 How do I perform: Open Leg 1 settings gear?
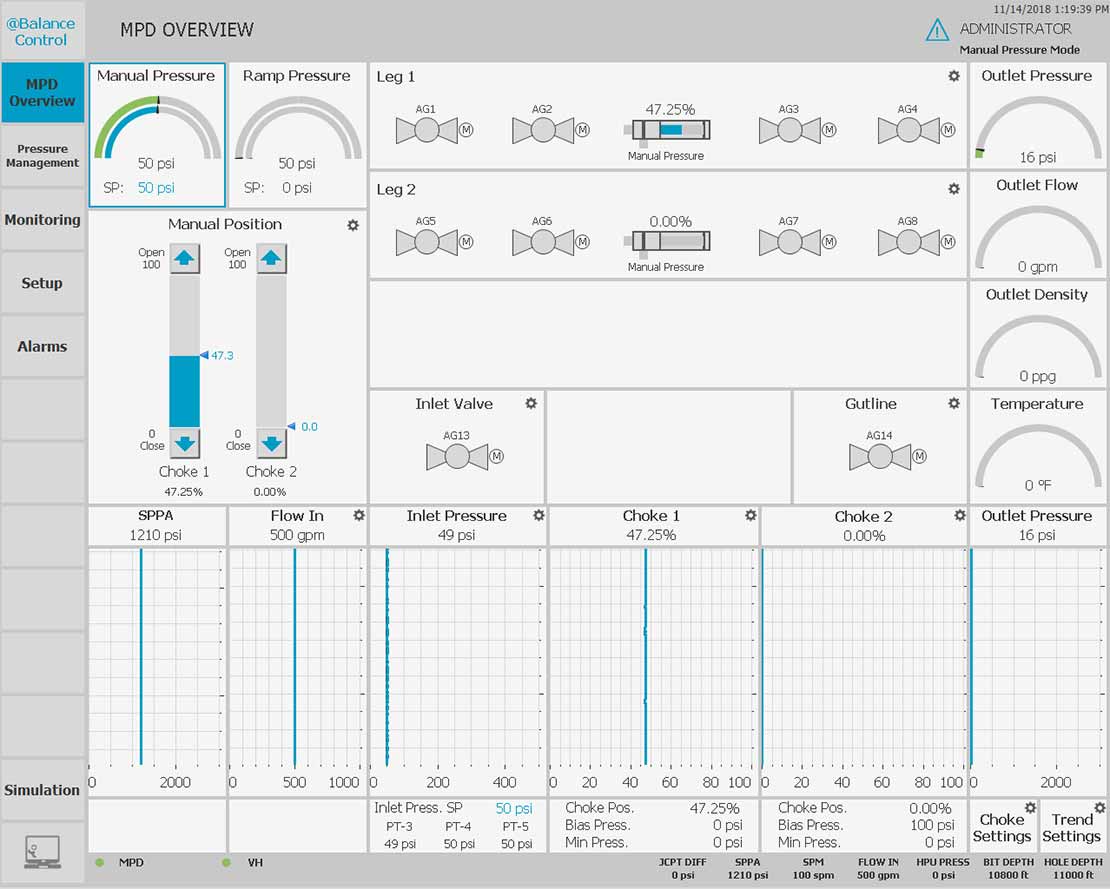tap(954, 77)
